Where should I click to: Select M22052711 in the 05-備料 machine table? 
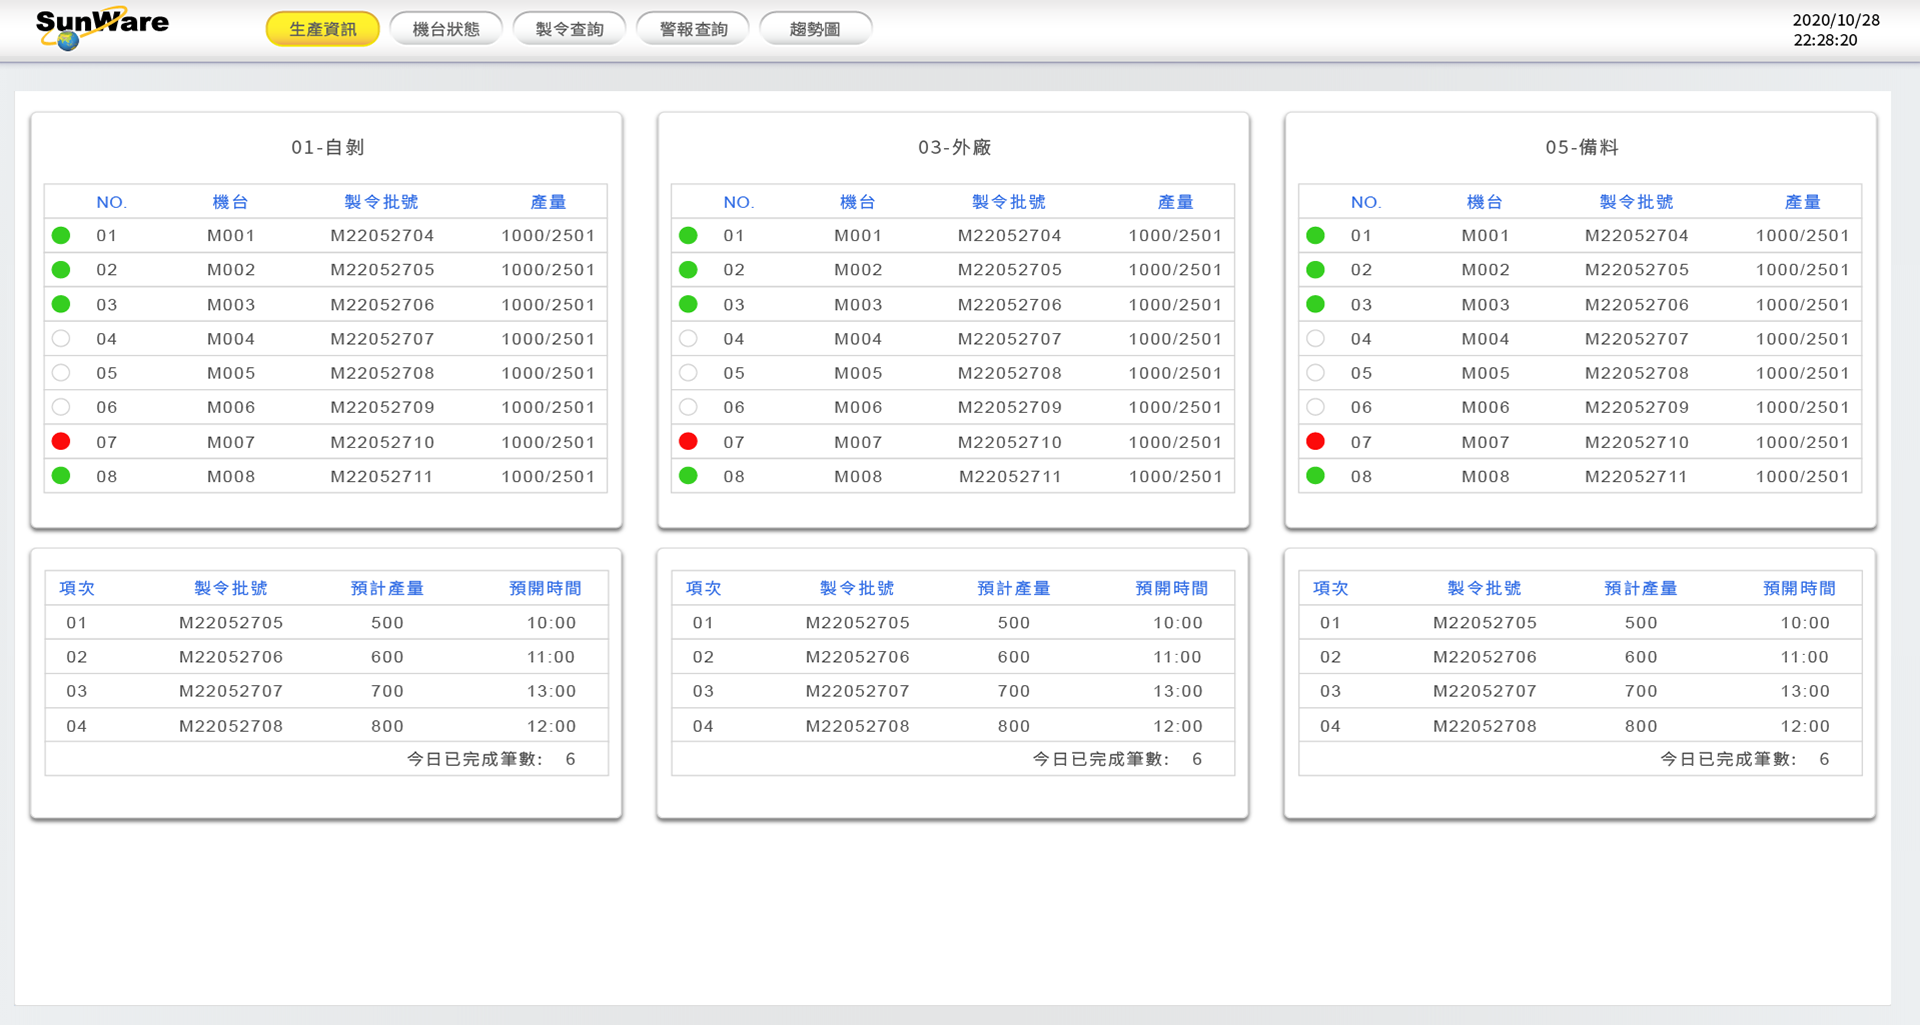click(x=1636, y=477)
